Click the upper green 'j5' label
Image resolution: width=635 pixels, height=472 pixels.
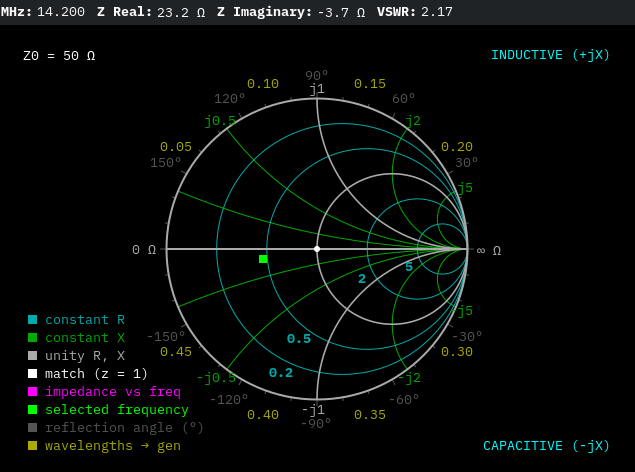(x=465, y=188)
